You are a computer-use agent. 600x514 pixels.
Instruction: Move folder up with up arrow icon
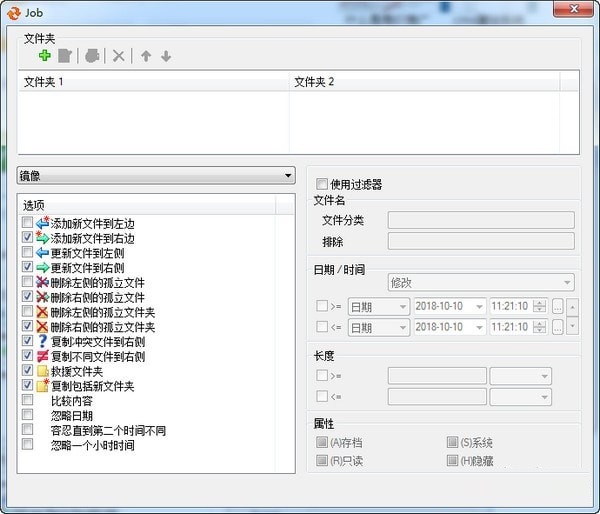tap(146, 56)
